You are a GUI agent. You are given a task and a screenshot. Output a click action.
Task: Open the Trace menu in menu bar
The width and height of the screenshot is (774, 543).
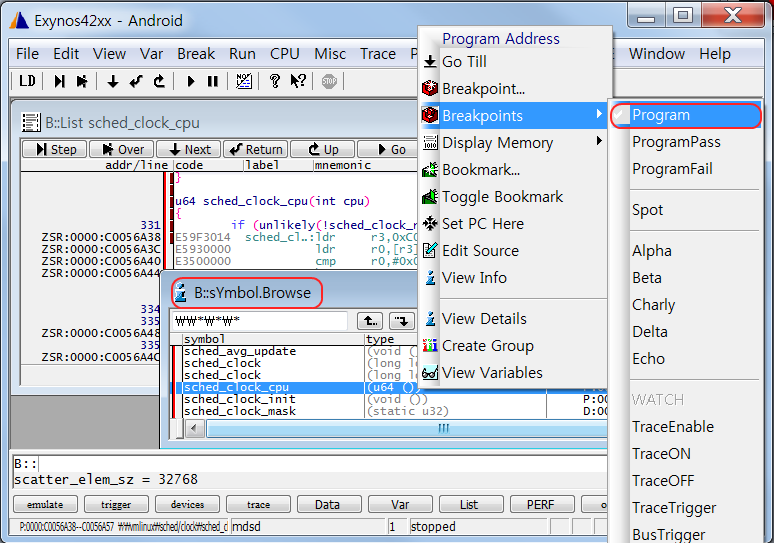click(x=378, y=54)
